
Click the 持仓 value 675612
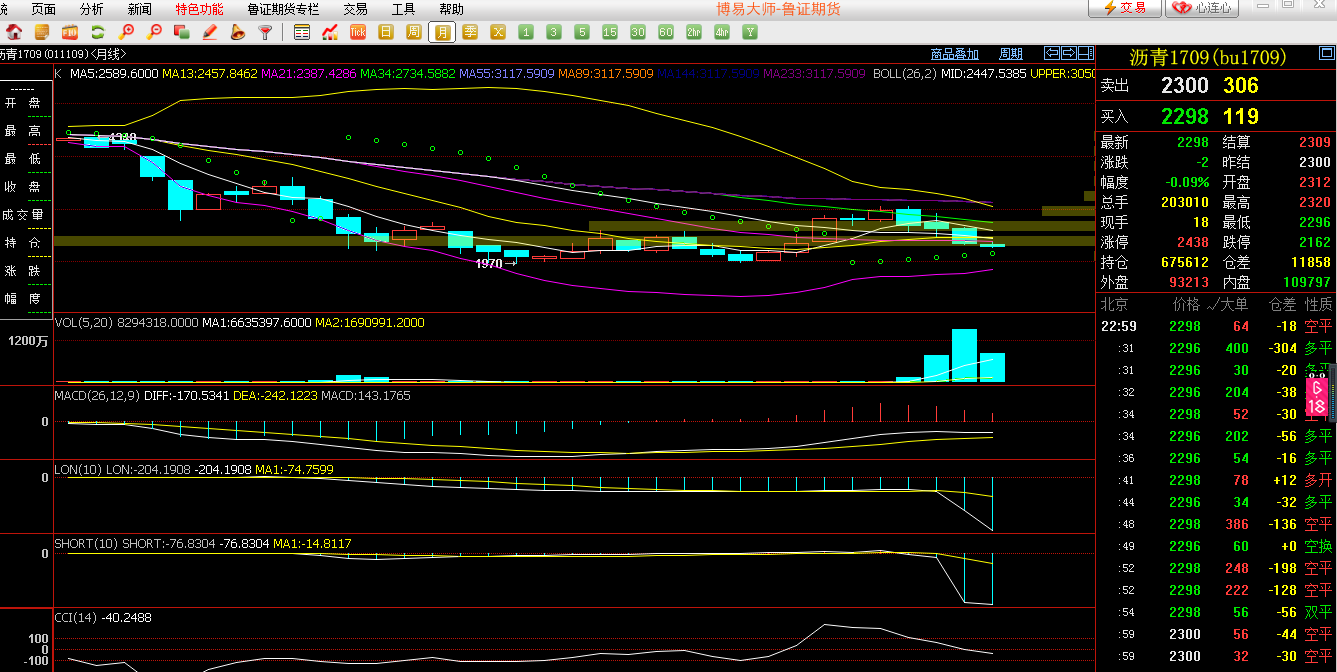[1185, 262]
